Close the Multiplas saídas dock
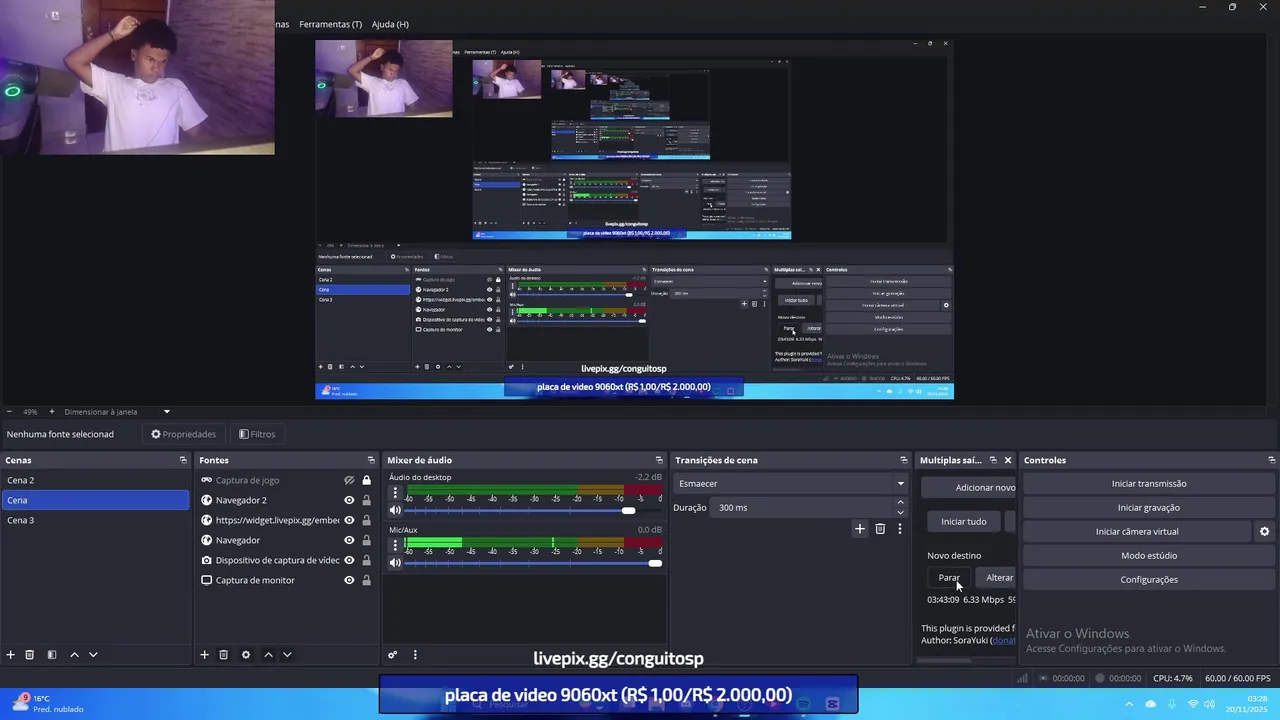Screen dimensions: 1280x720 point(1008,460)
